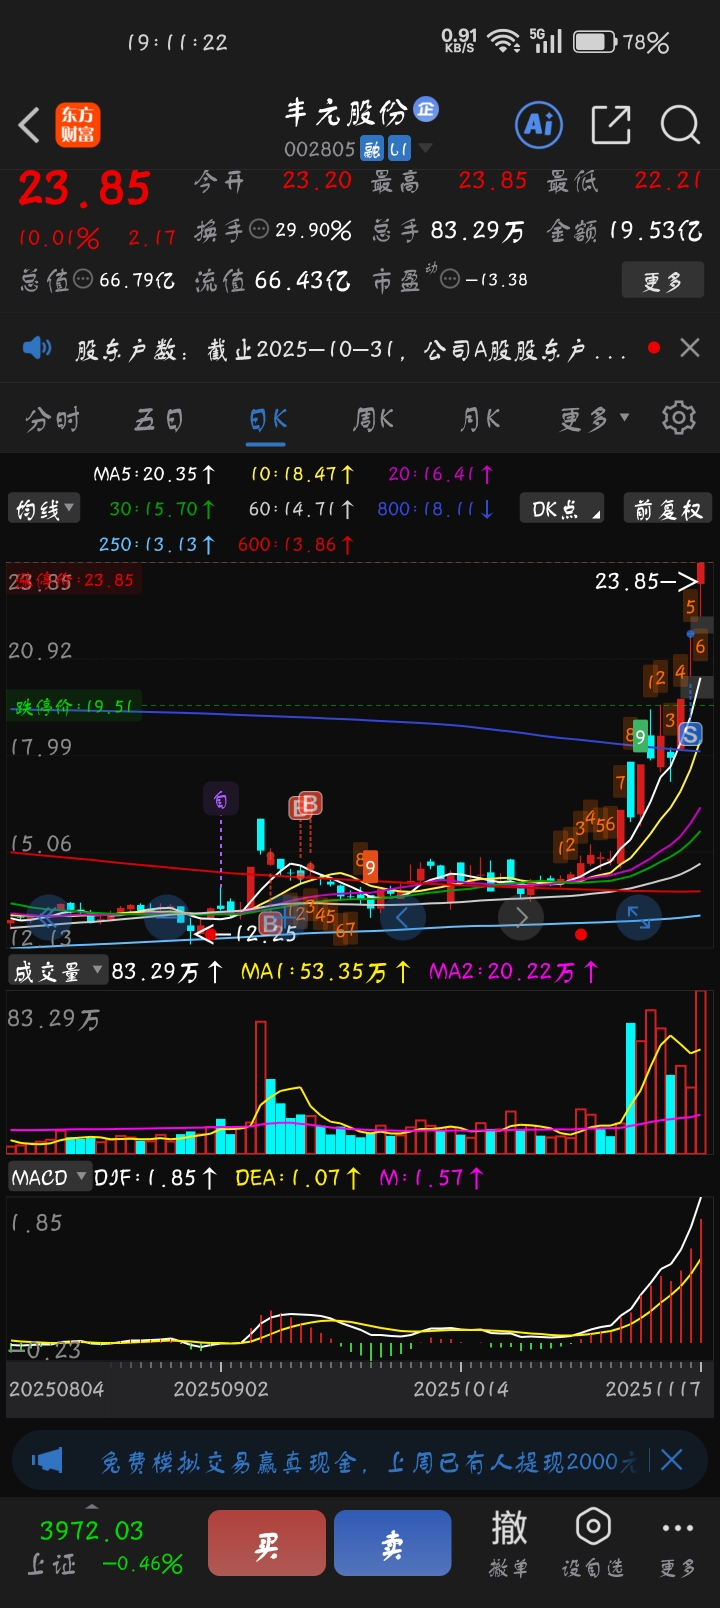Switch to 分时 tab

pyautogui.click(x=53, y=419)
